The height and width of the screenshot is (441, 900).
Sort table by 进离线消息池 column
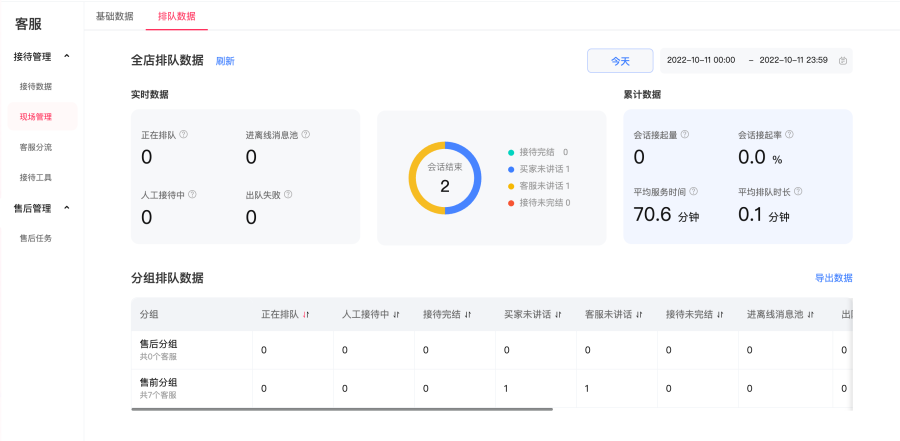[810, 315]
